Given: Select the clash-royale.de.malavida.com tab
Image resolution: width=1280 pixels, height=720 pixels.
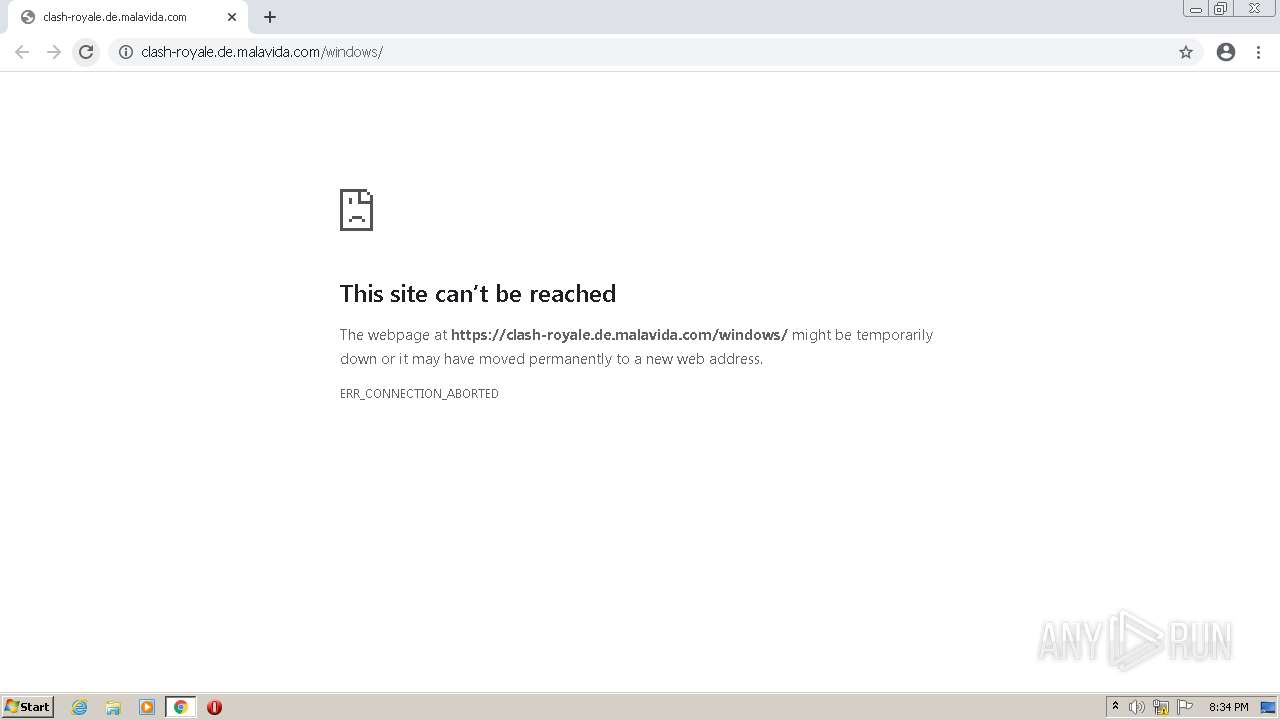Looking at the screenshot, I should tap(128, 17).
